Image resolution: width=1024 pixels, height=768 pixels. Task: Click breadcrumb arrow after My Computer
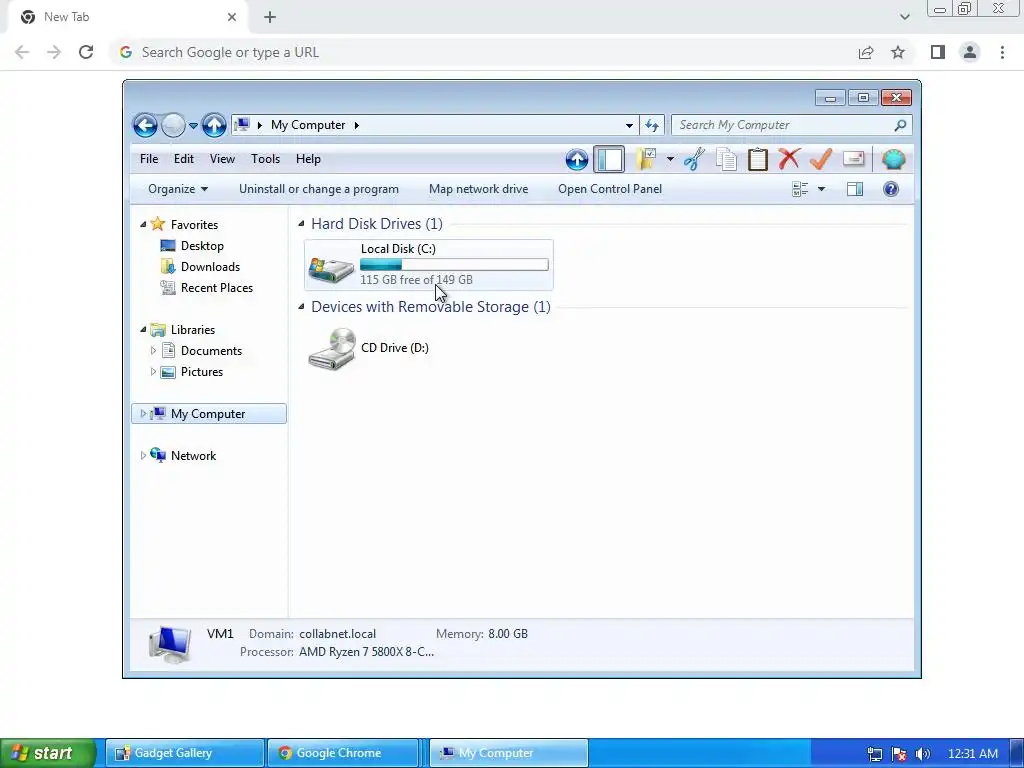357,125
